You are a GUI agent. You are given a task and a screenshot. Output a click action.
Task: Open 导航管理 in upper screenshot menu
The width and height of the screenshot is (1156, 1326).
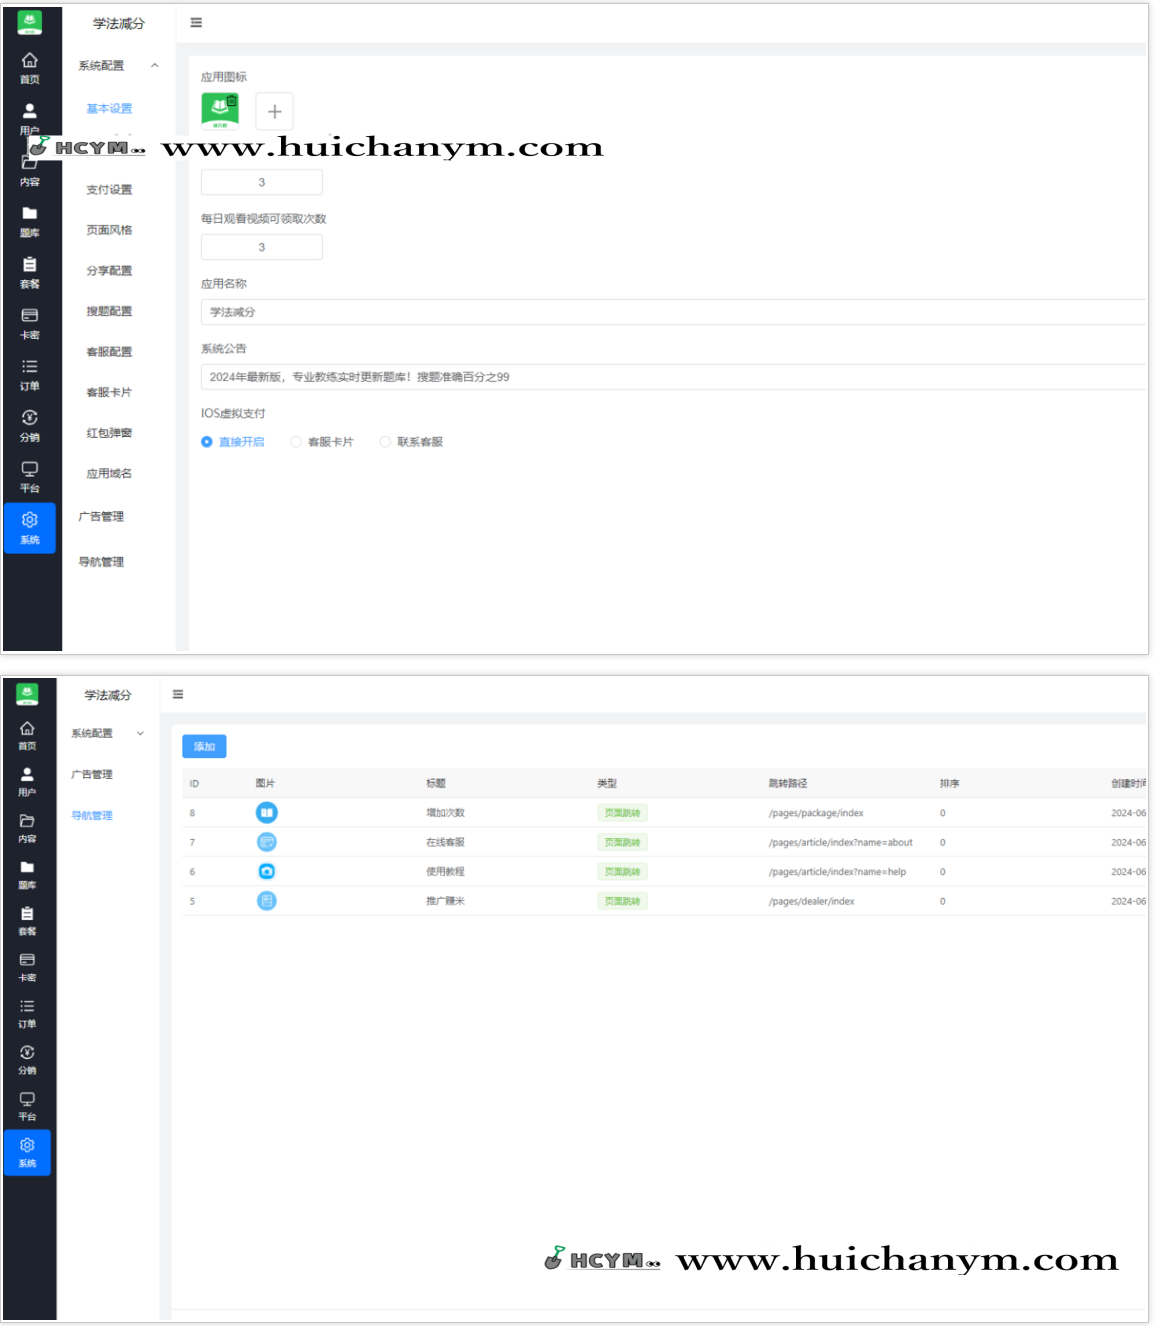pos(101,562)
